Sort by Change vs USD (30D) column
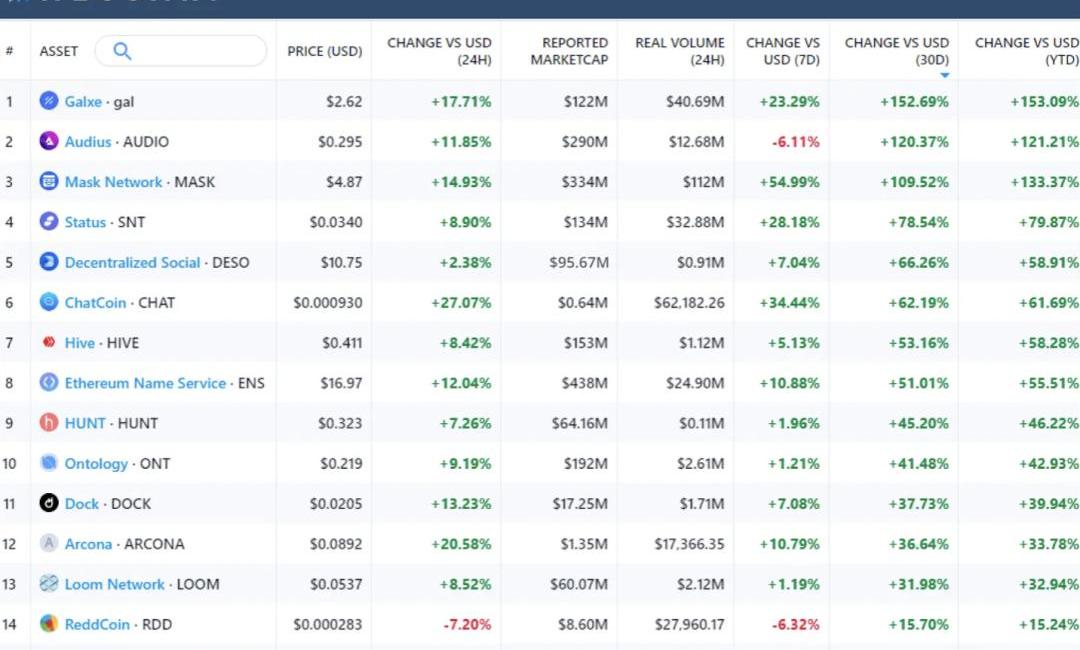Viewport: 1080px width, 650px height. click(896, 51)
